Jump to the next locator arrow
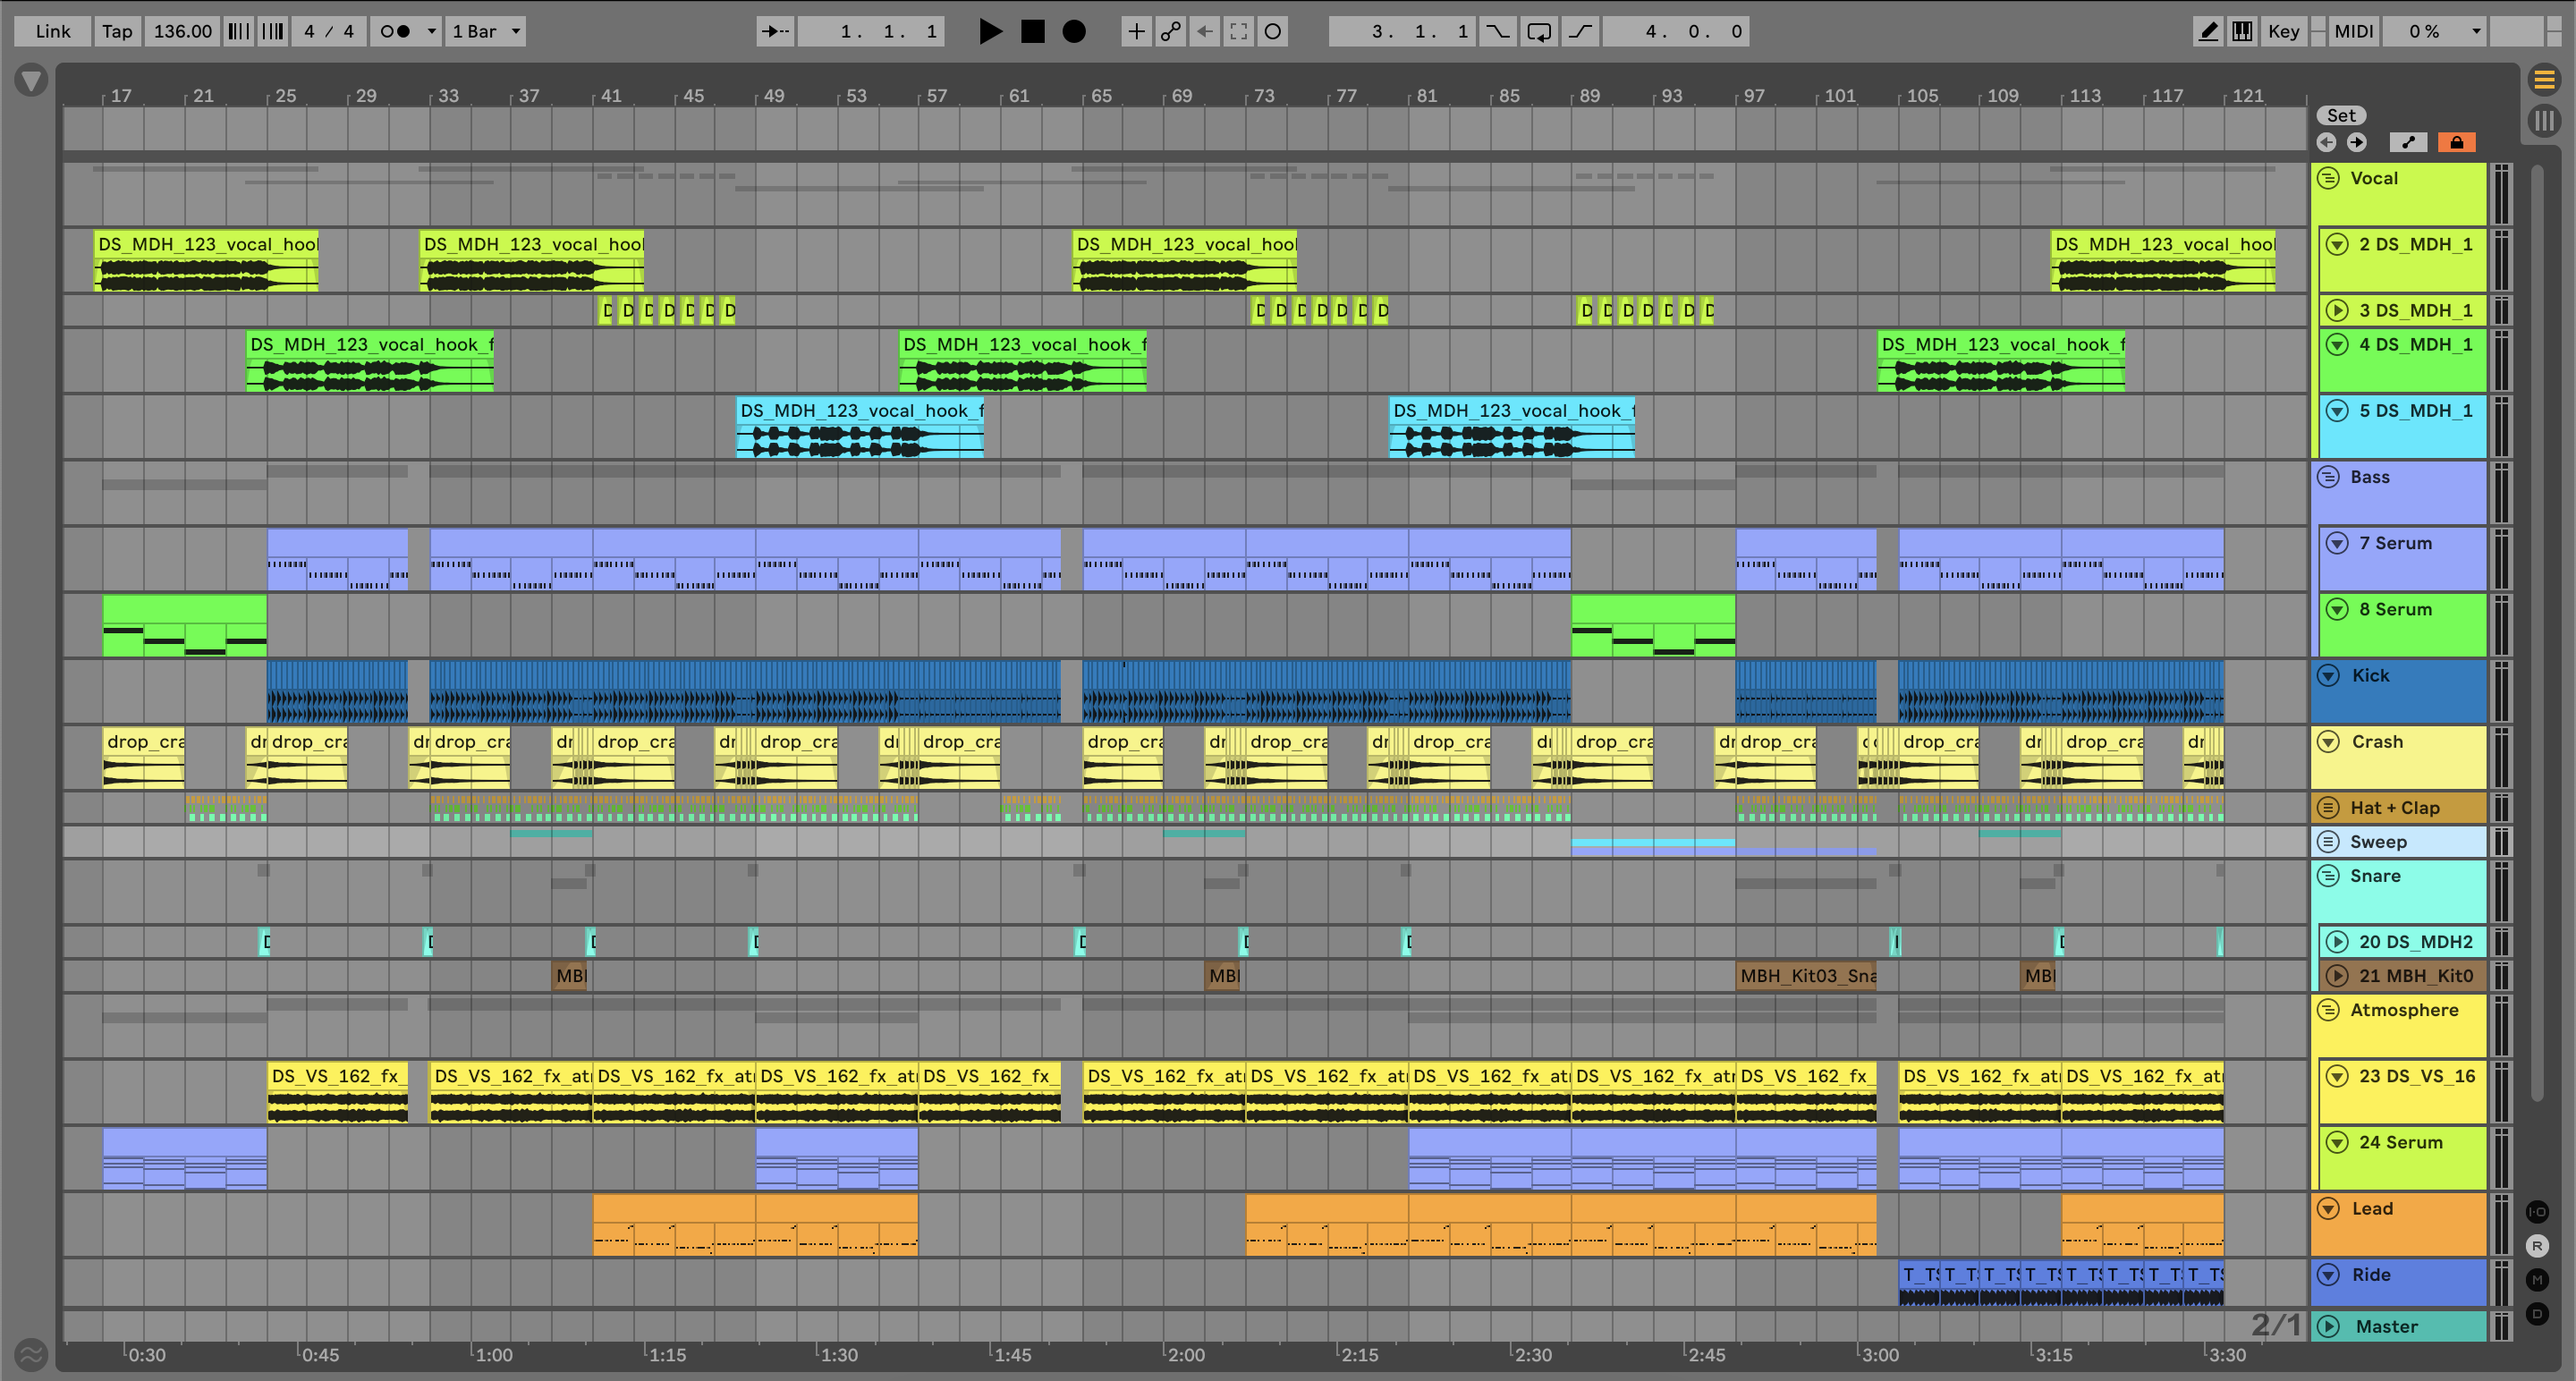This screenshot has width=2576, height=1381. click(x=2357, y=142)
